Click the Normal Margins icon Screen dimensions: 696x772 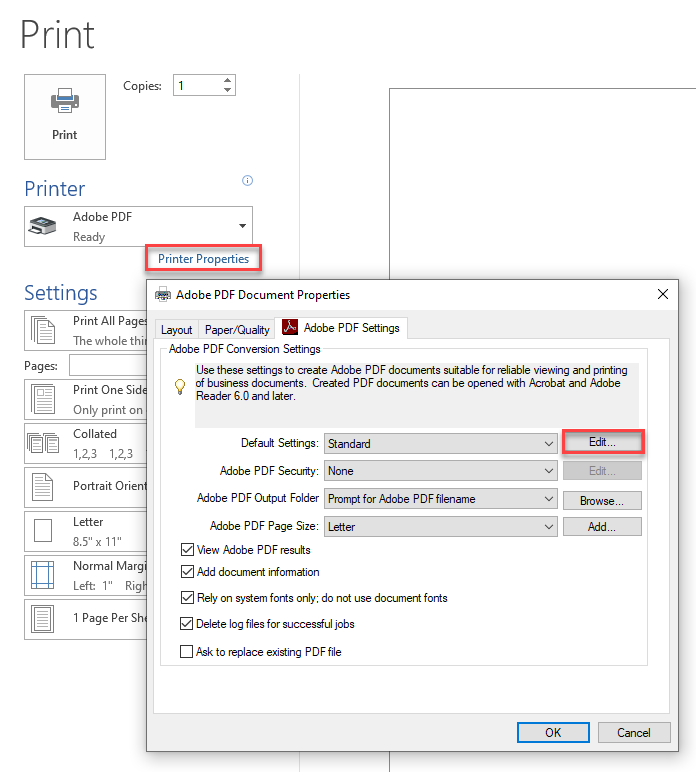pyautogui.click(x=43, y=575)
